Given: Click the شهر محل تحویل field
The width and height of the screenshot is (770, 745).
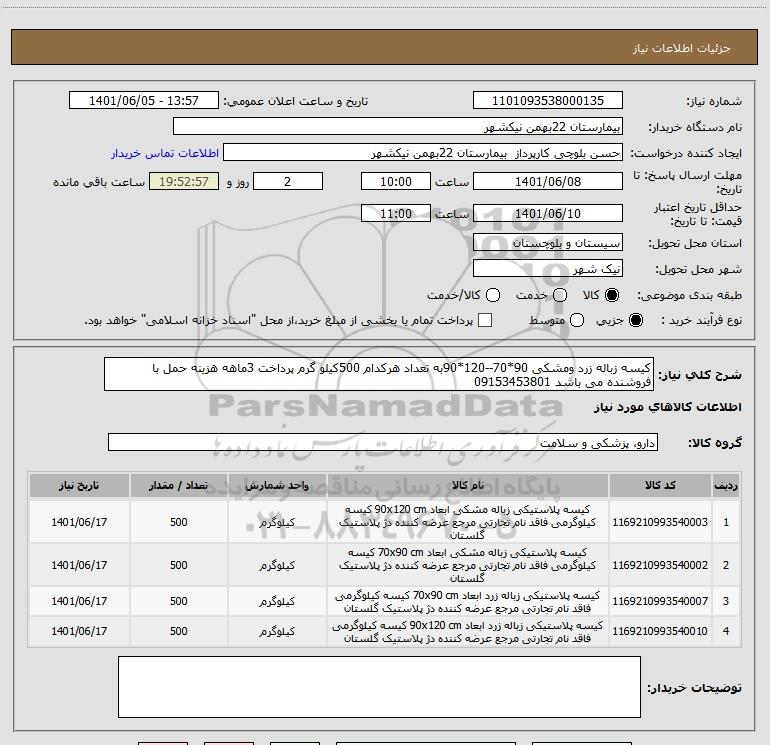Looking at the screenshot, I should point(547,269).
